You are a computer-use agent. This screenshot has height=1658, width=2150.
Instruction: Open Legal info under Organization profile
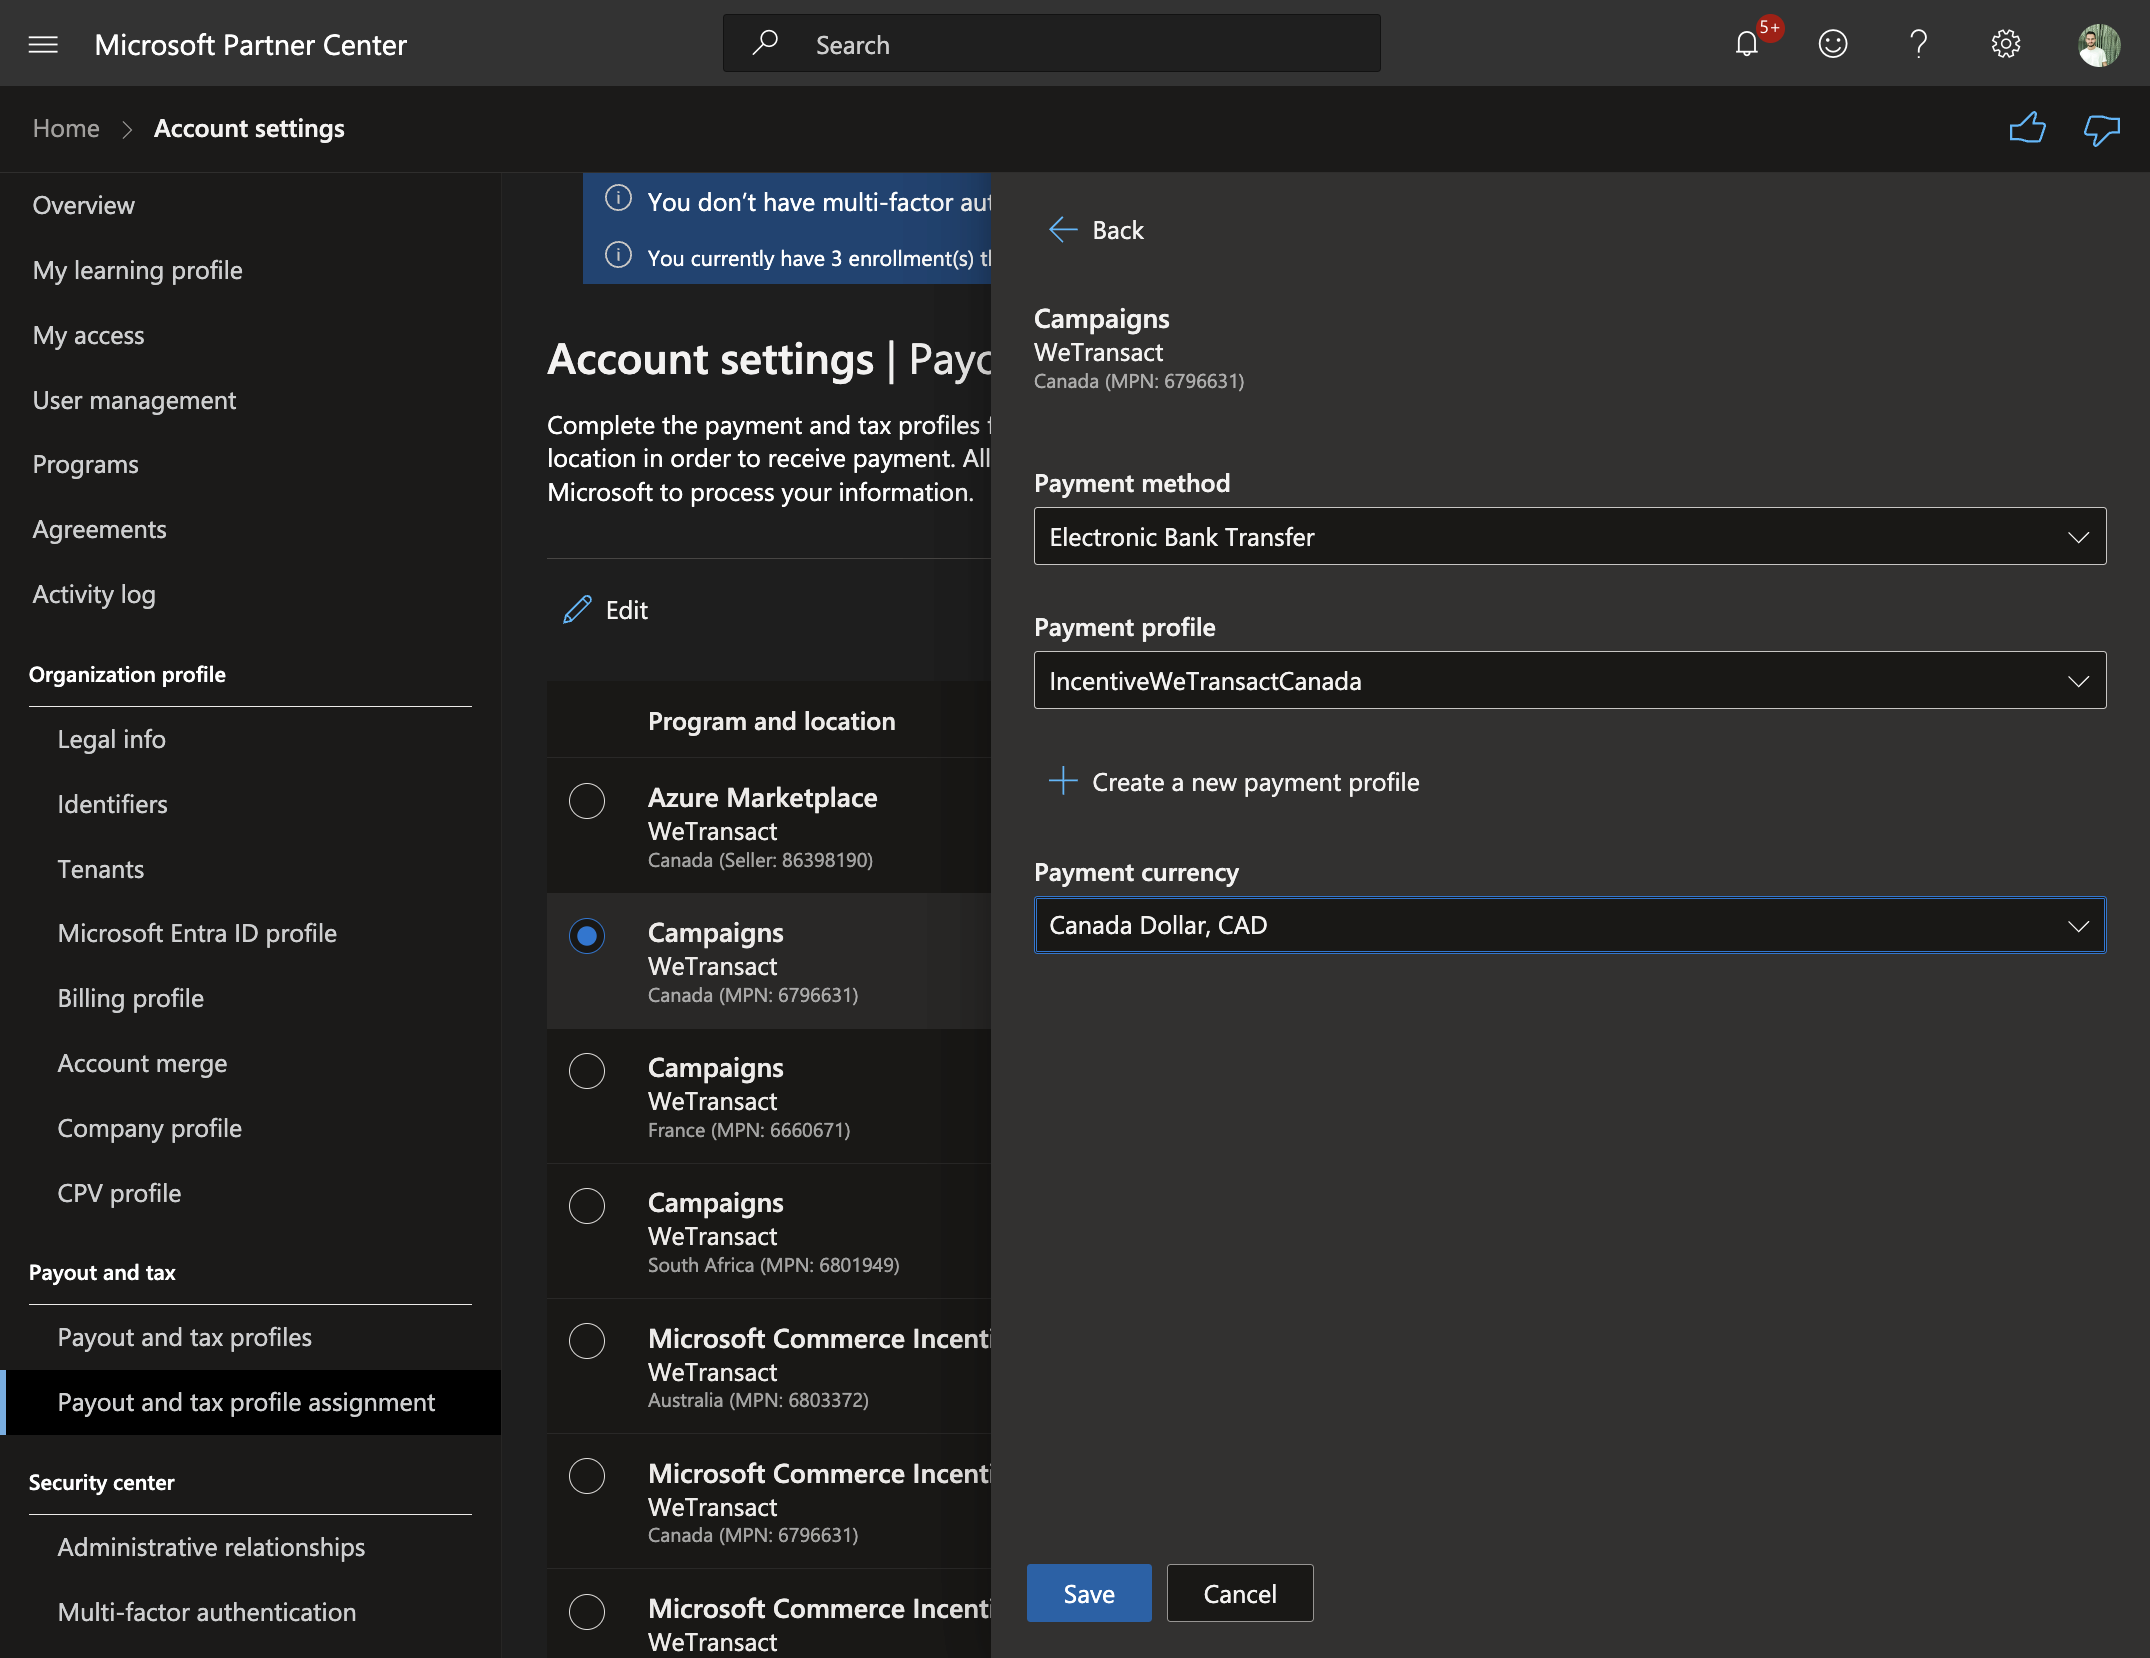111,739
